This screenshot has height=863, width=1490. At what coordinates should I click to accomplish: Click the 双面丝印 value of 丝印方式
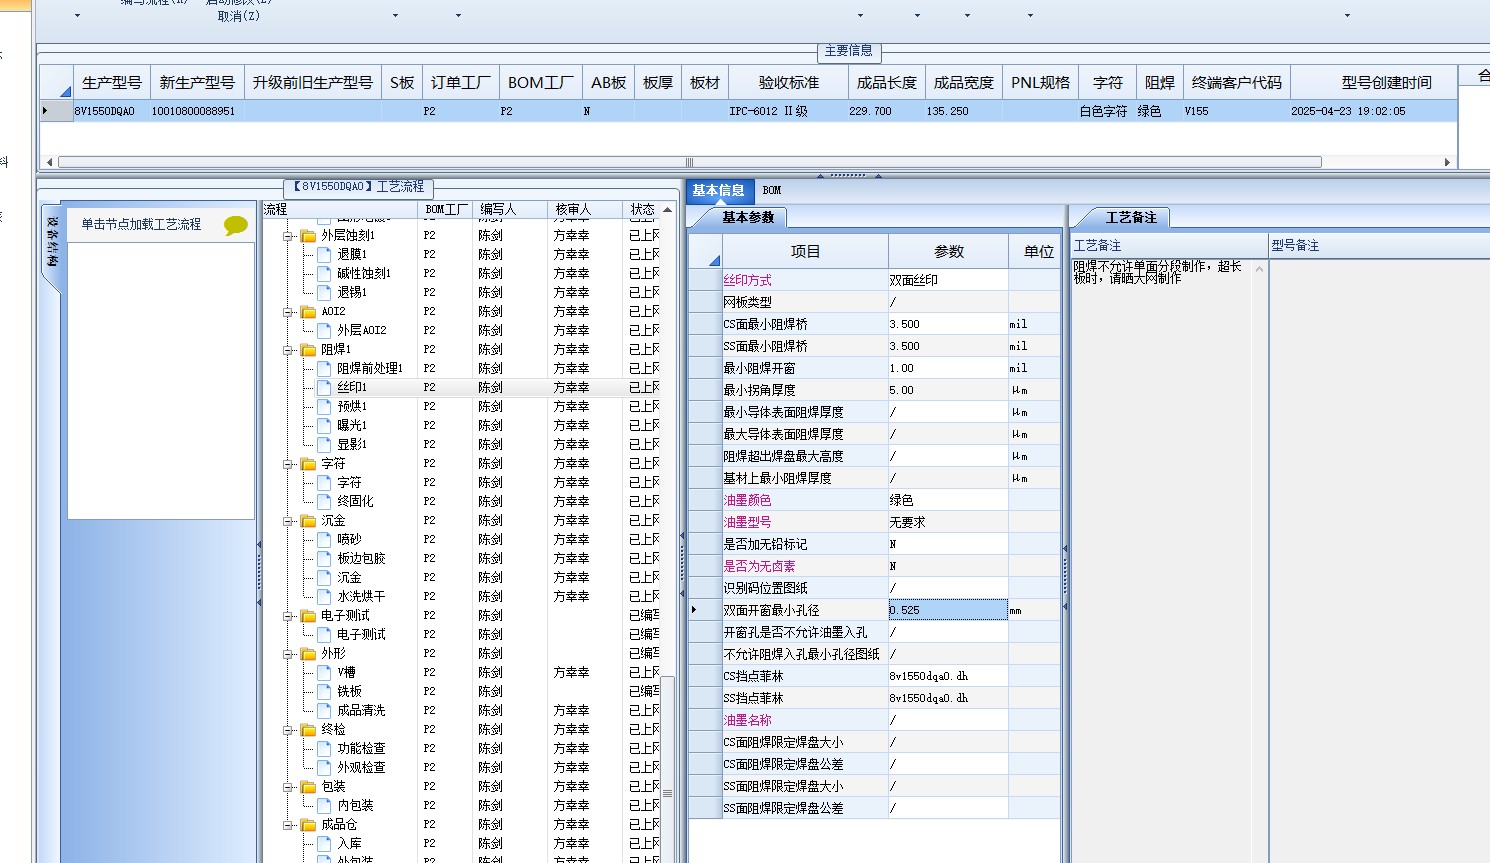click(x=947, y=280)
